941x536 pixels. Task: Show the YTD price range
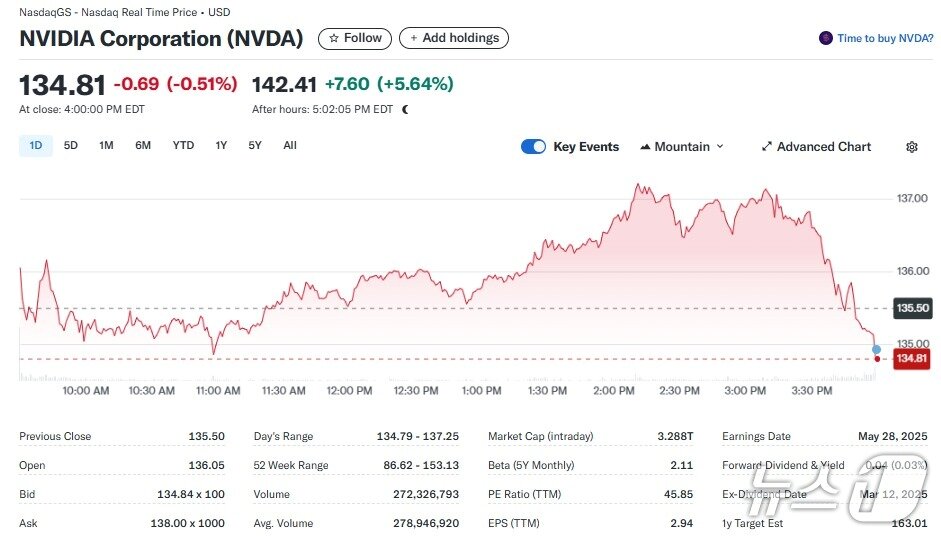(x=183, y=146)
